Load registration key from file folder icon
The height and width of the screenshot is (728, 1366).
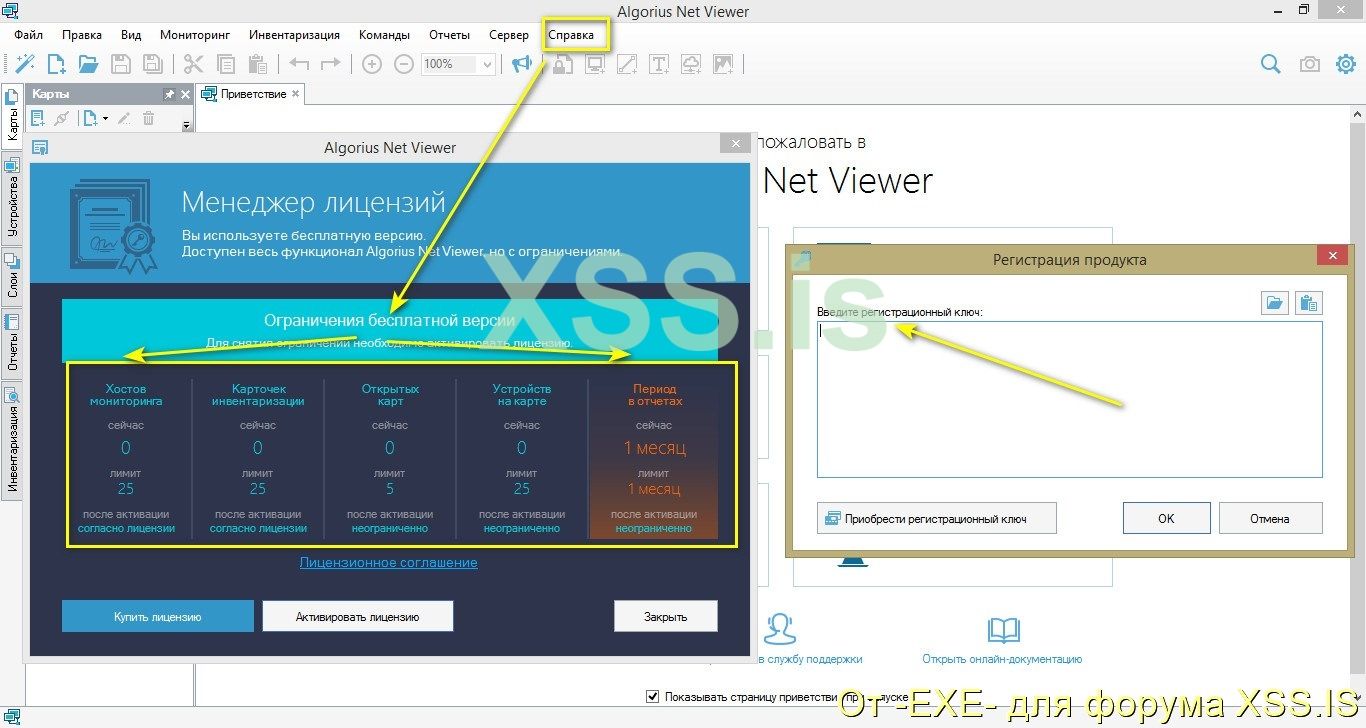tap(1275, 303)
